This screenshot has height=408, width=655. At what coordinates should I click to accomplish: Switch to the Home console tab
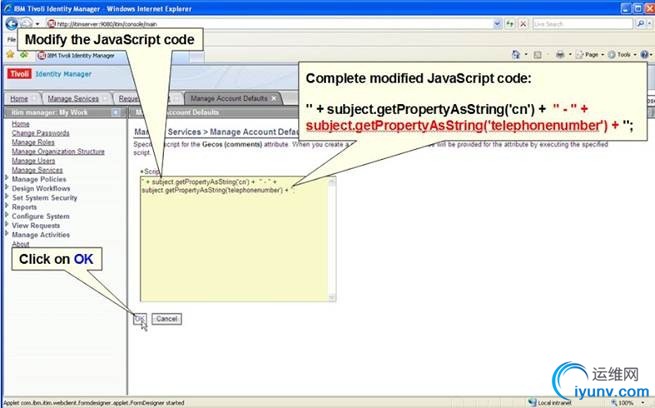click(19, 99)
